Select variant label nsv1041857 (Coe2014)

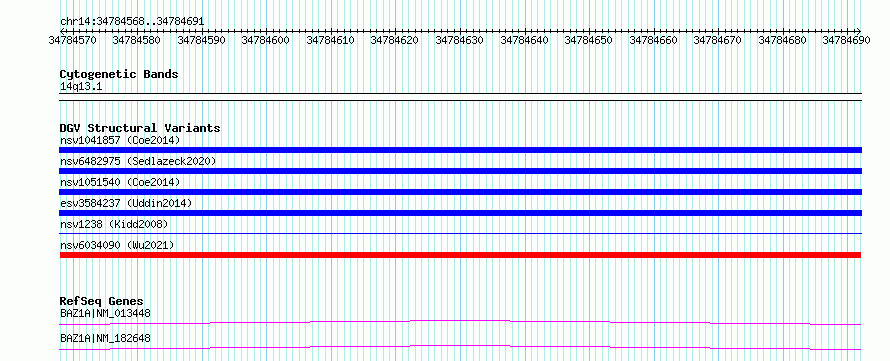(120, 140)
